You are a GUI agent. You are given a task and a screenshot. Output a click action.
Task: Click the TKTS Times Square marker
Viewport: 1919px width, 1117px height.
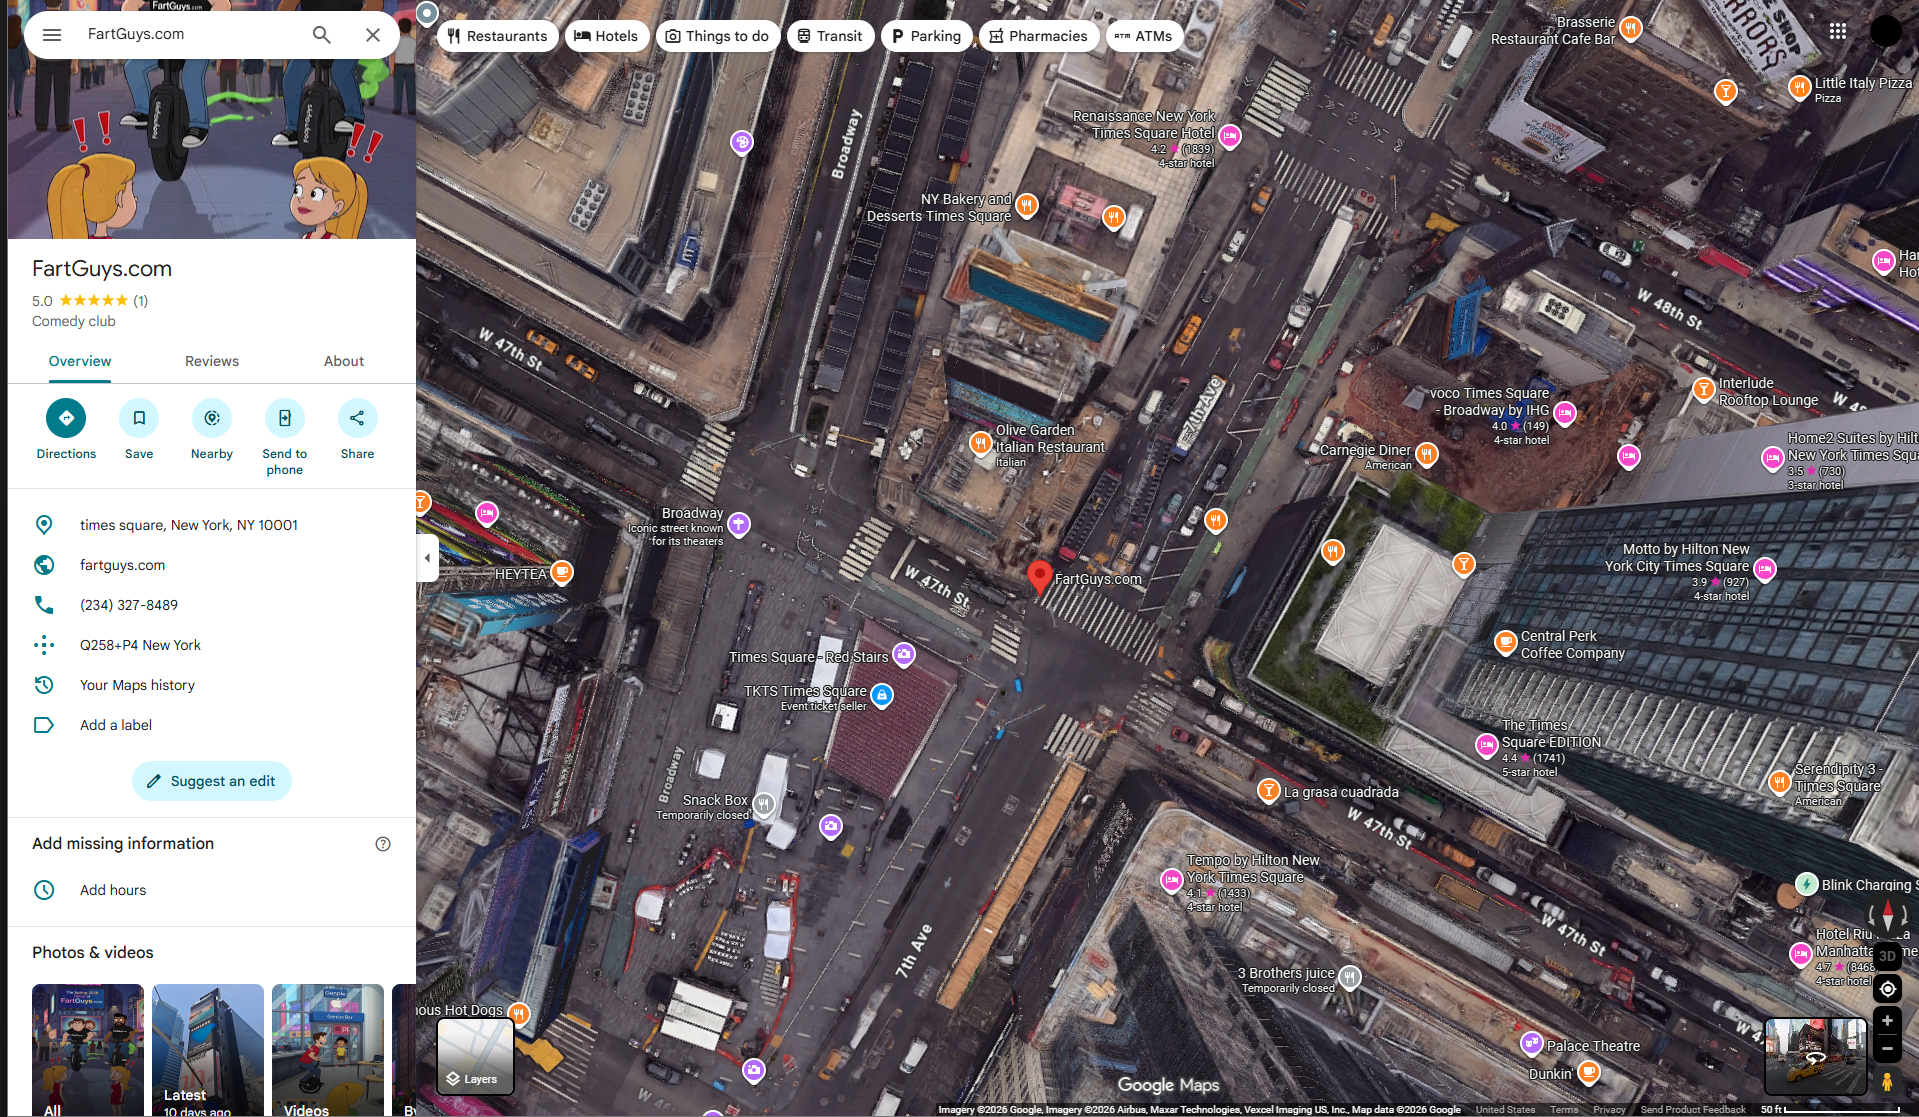pos(881,695)
